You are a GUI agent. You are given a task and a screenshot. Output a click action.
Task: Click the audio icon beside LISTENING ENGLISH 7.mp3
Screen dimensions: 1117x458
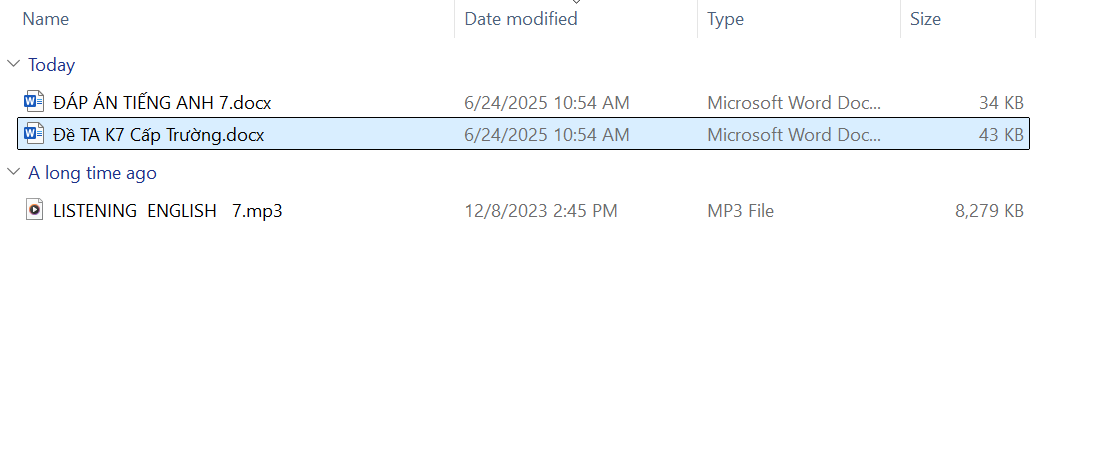coord(34,211)
